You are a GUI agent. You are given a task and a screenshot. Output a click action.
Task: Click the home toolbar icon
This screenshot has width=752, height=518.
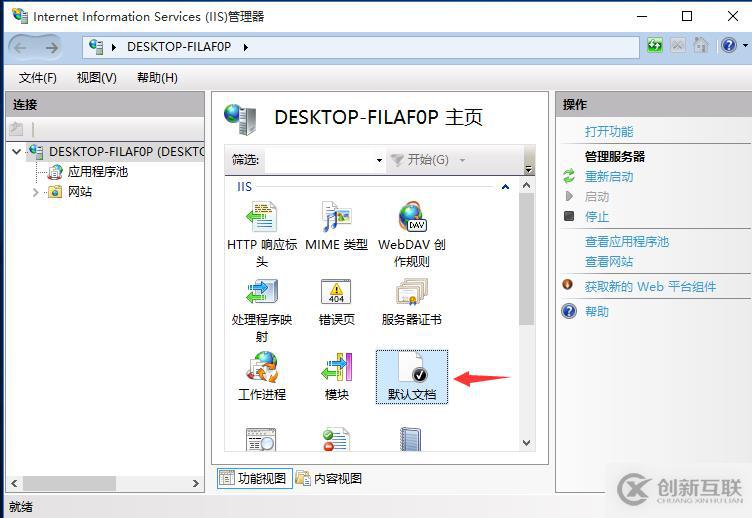pyautogui.click(x=701, y=46)
